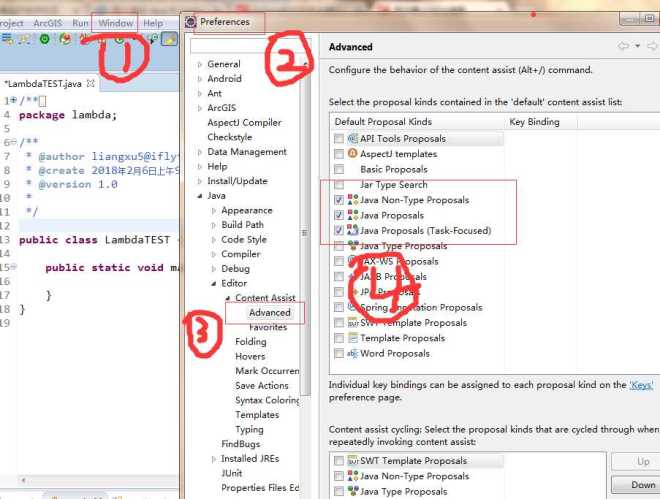
Task: Select Checkstyle in the preferences tree
Action: pos(229,137)
